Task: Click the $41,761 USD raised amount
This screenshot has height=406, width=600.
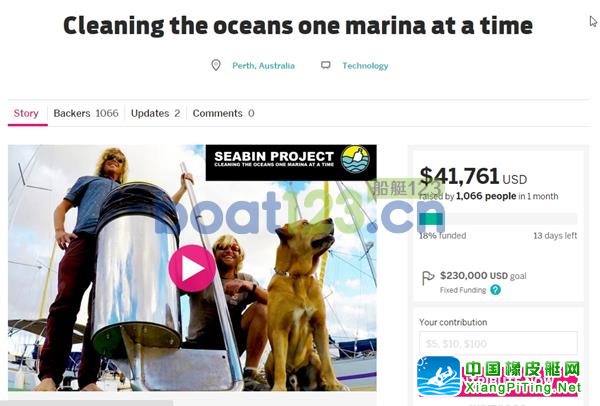Action: 473,177
